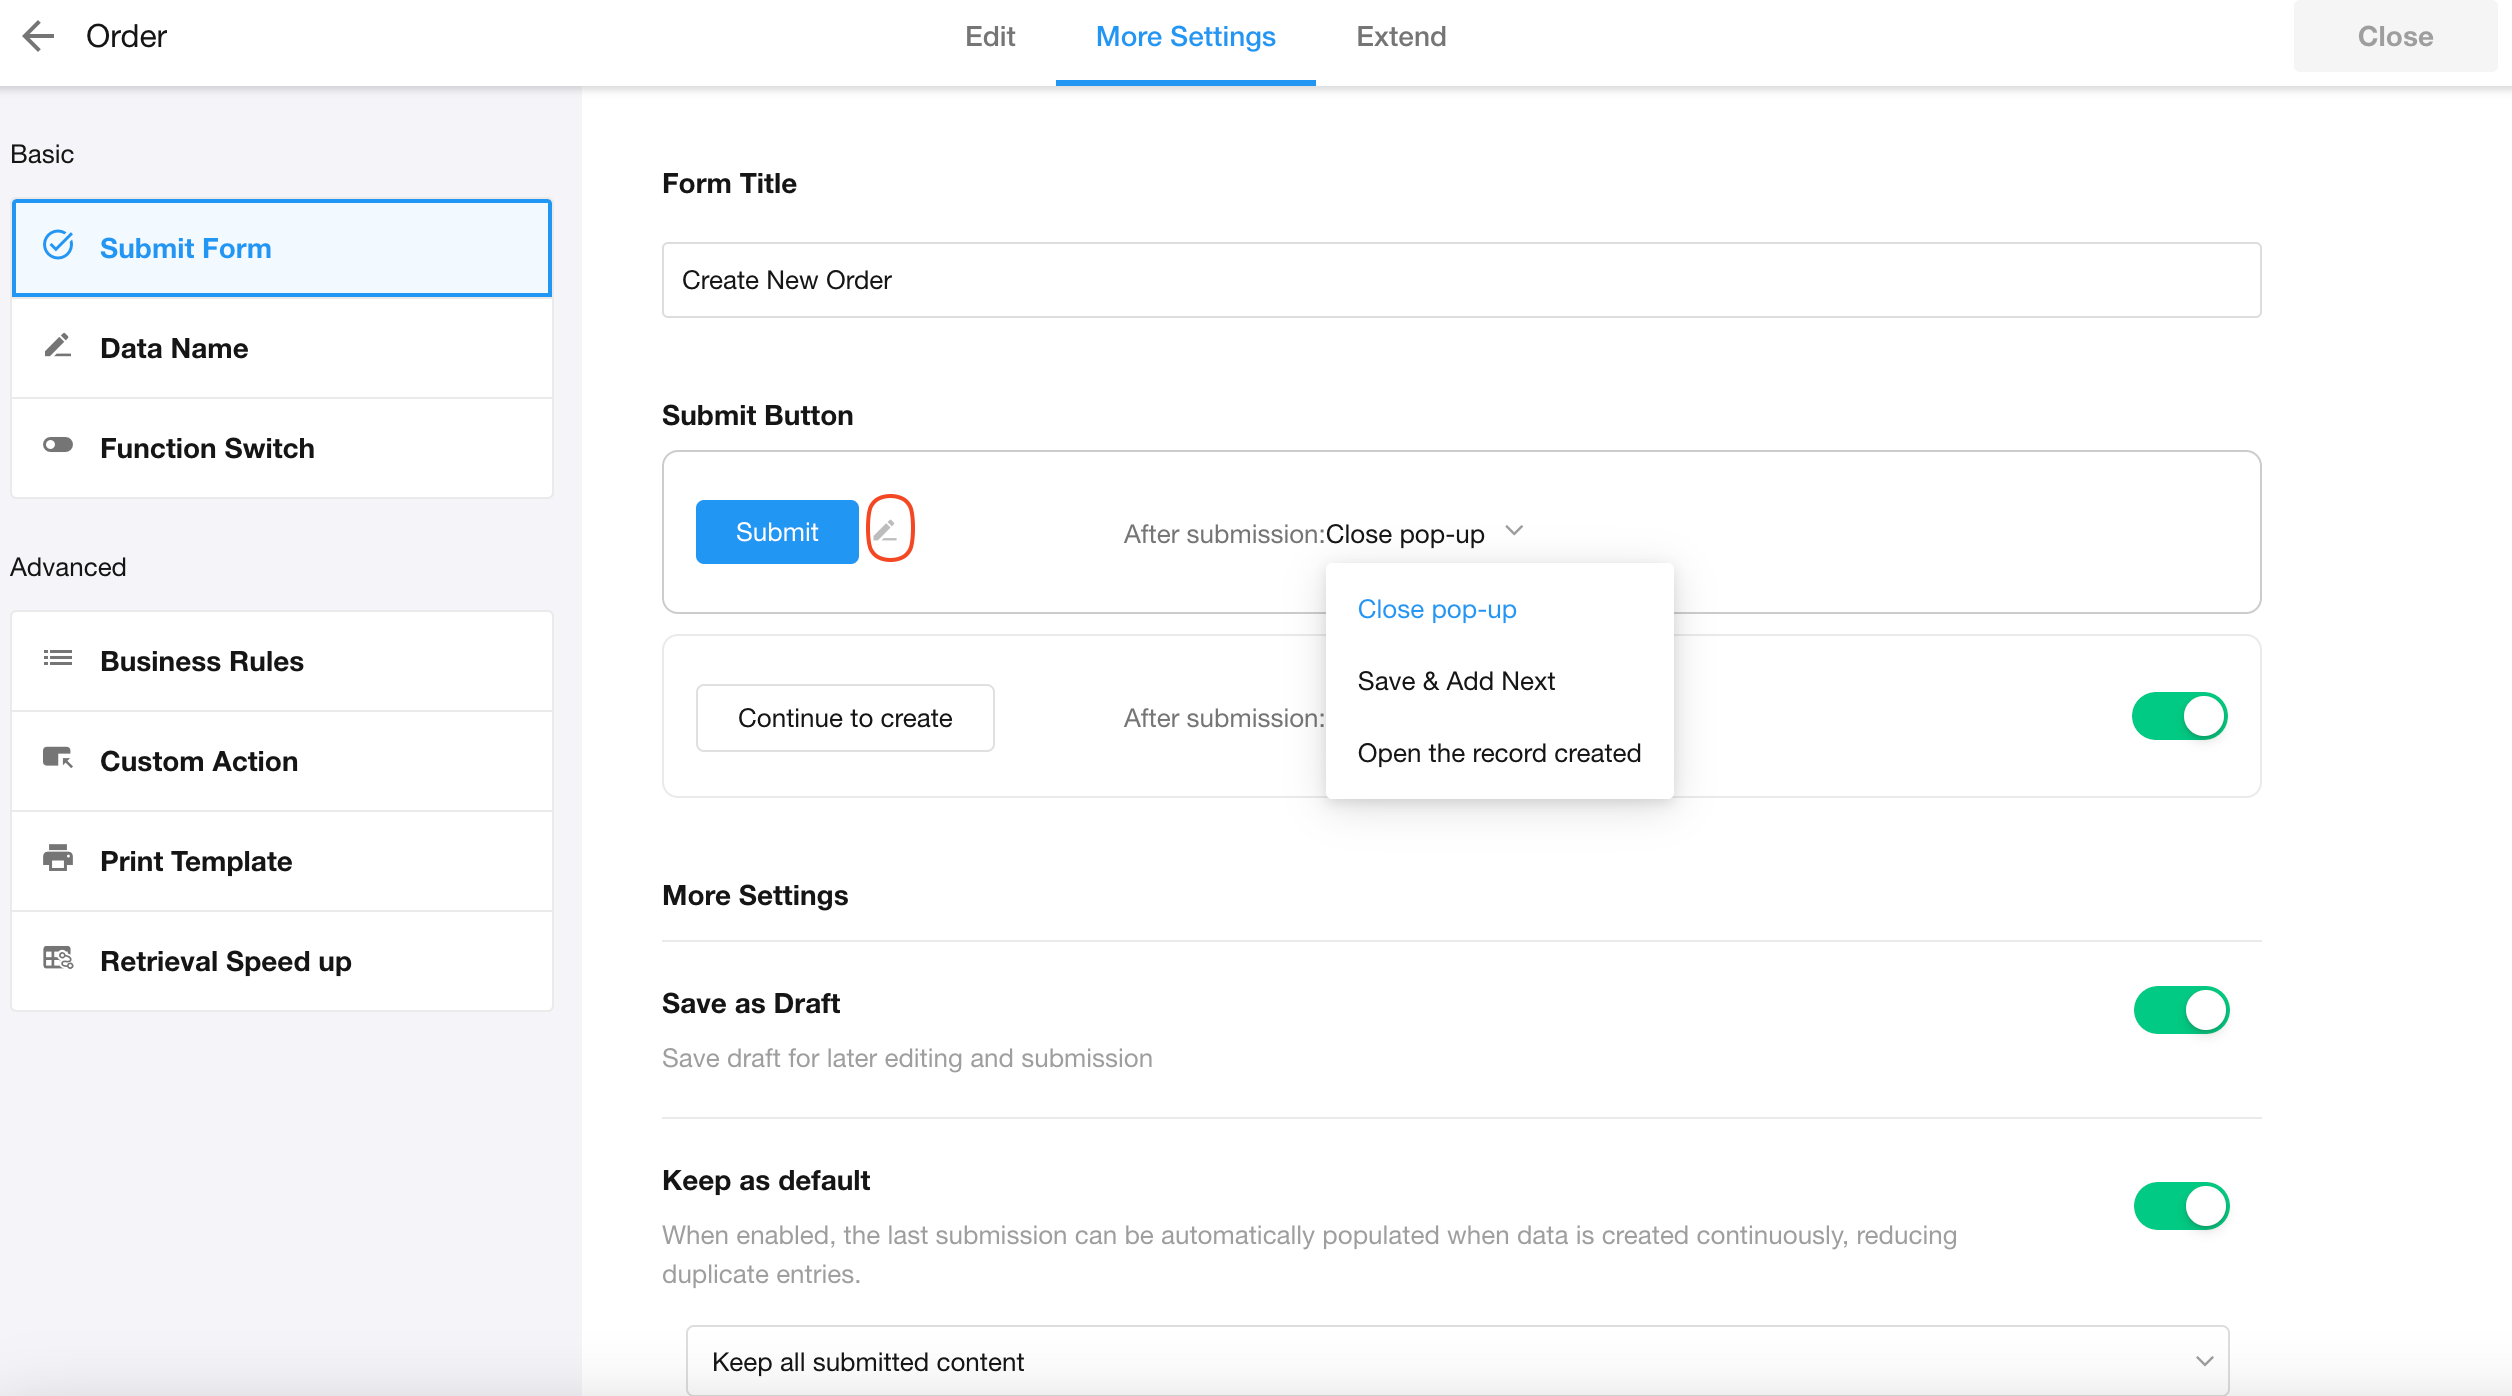Click the Data Name pencil icon

pos(58,347)
